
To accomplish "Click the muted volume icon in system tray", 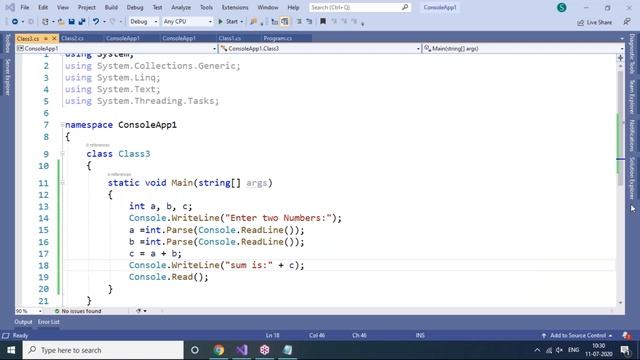I will point(559,350).
